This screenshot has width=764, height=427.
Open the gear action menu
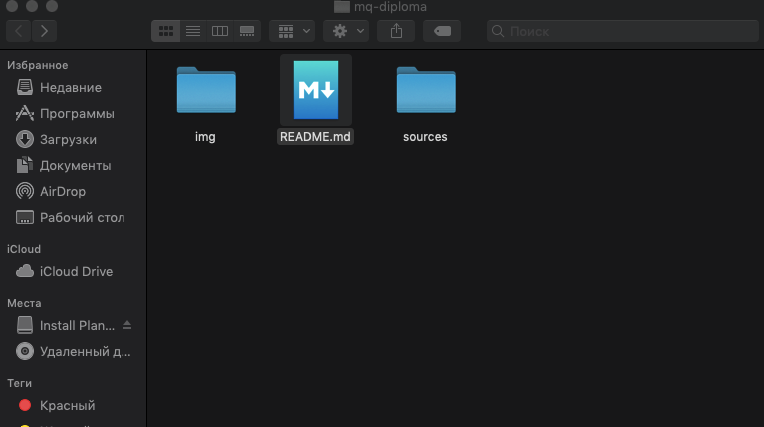tap(346, 31)
